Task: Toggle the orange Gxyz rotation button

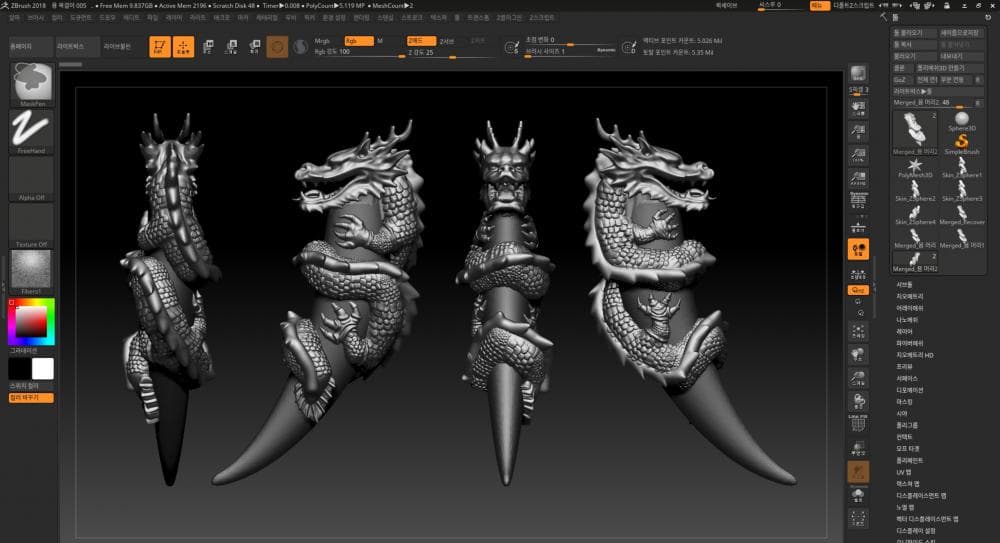Action: click(x=858, y=290)
